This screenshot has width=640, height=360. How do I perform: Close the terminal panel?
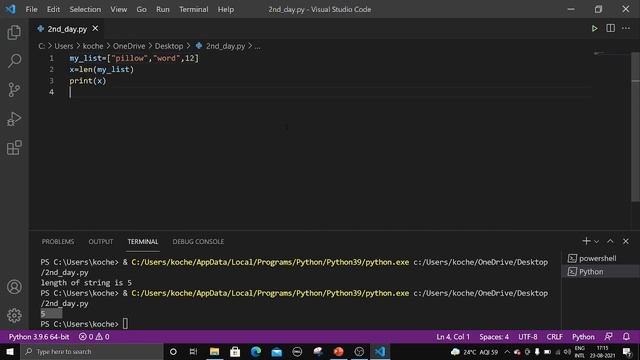click(x=626, y=241)
